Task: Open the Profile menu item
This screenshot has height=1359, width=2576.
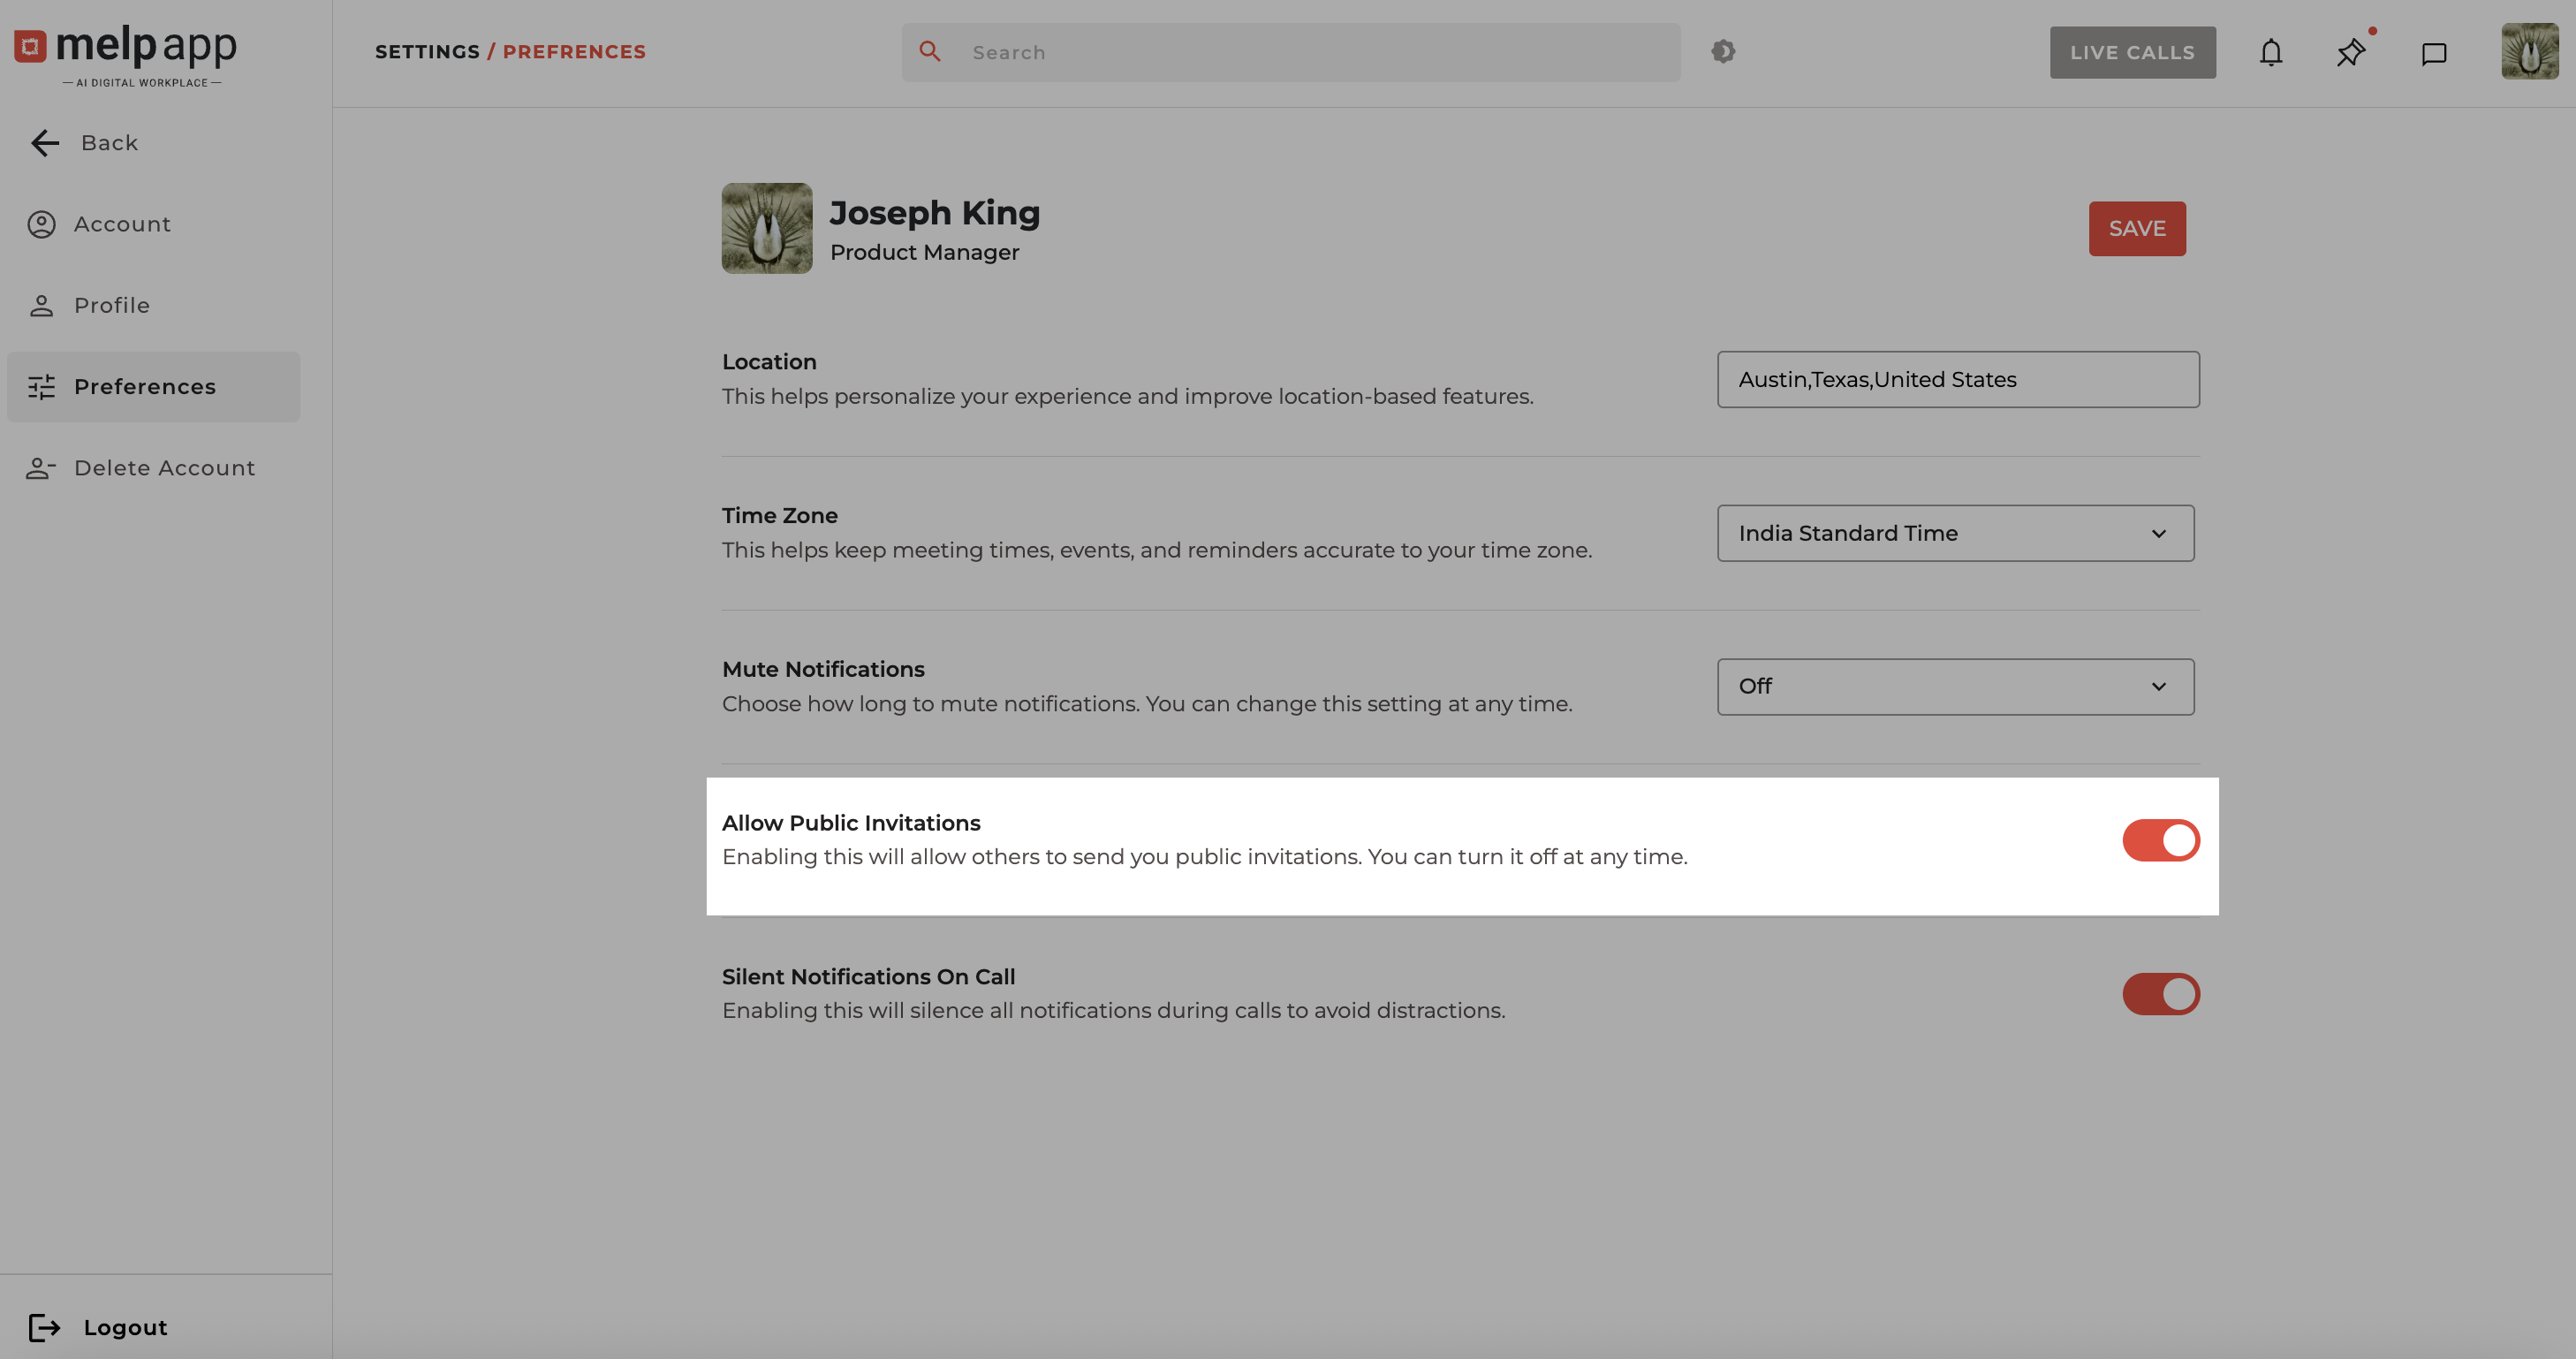Action: (111, 305)
